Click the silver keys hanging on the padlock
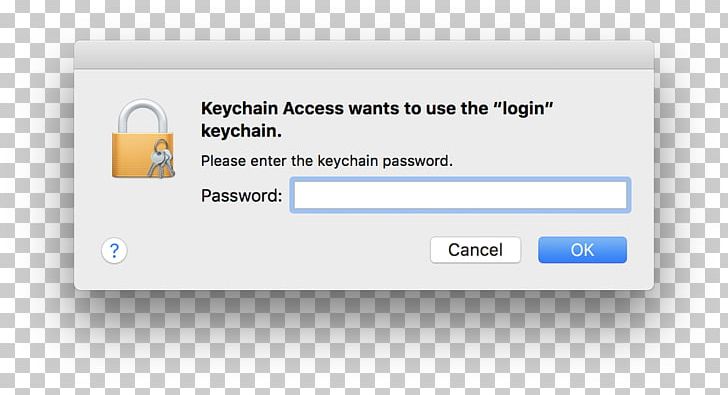This screenshot has height=395, width=728. (x=161, y=158)
